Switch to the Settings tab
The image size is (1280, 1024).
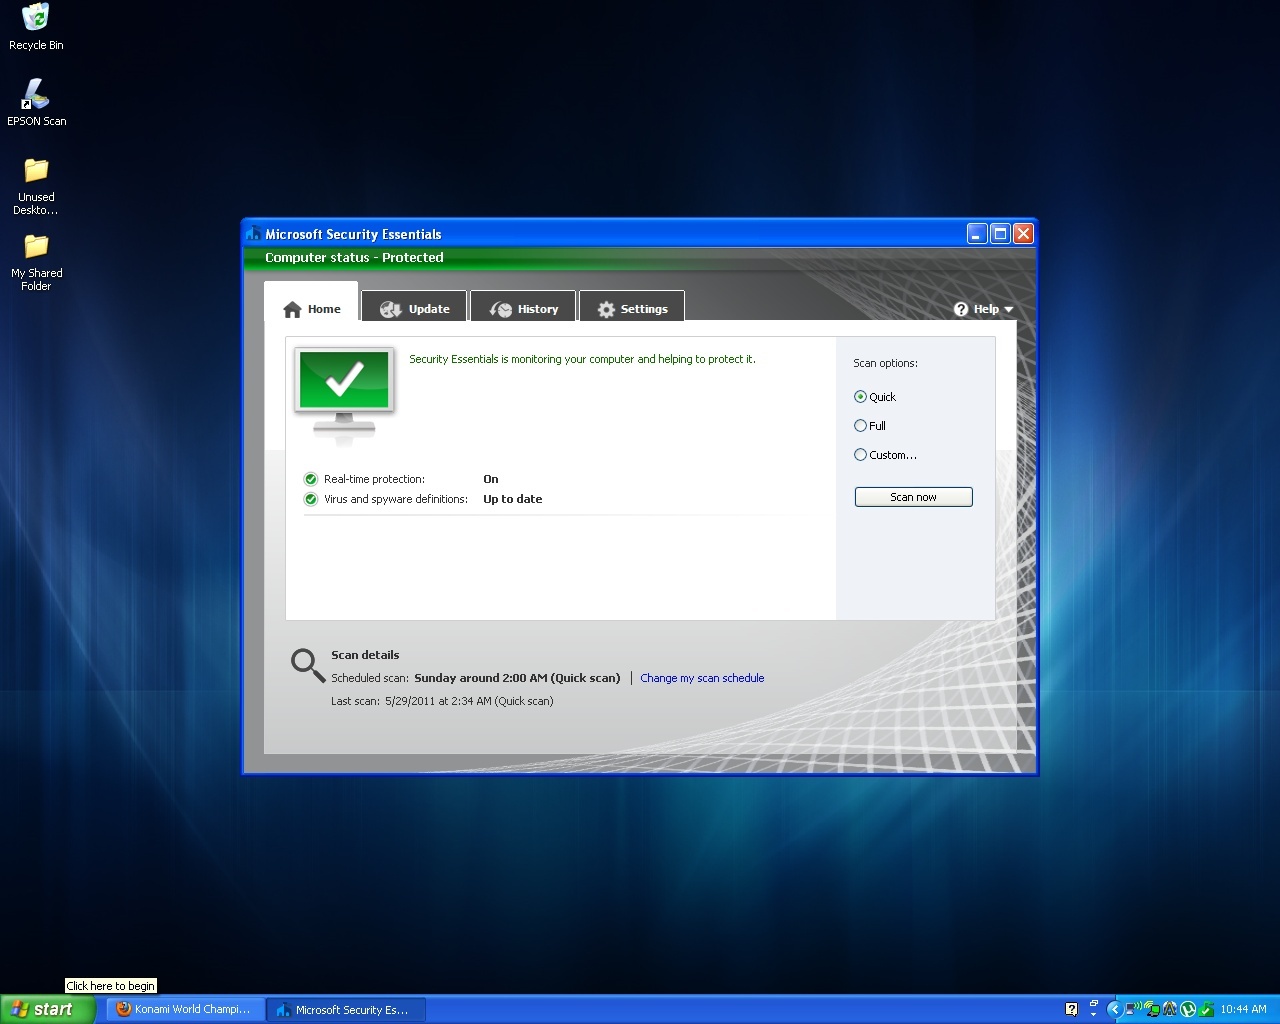632,308
